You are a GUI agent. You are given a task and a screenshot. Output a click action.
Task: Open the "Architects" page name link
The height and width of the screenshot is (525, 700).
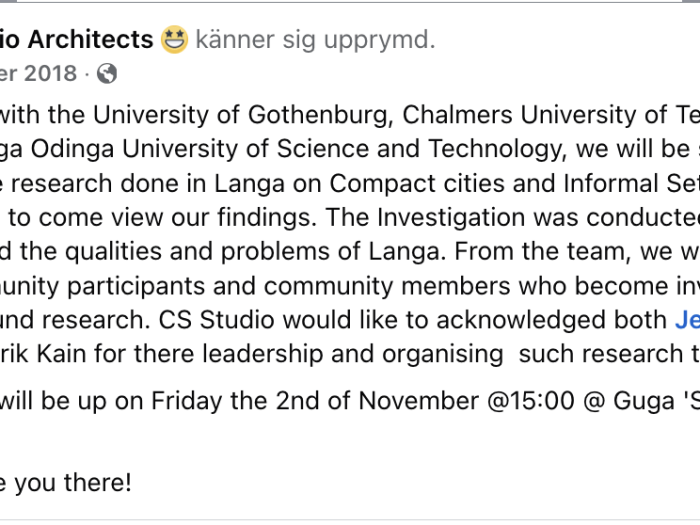91,39
